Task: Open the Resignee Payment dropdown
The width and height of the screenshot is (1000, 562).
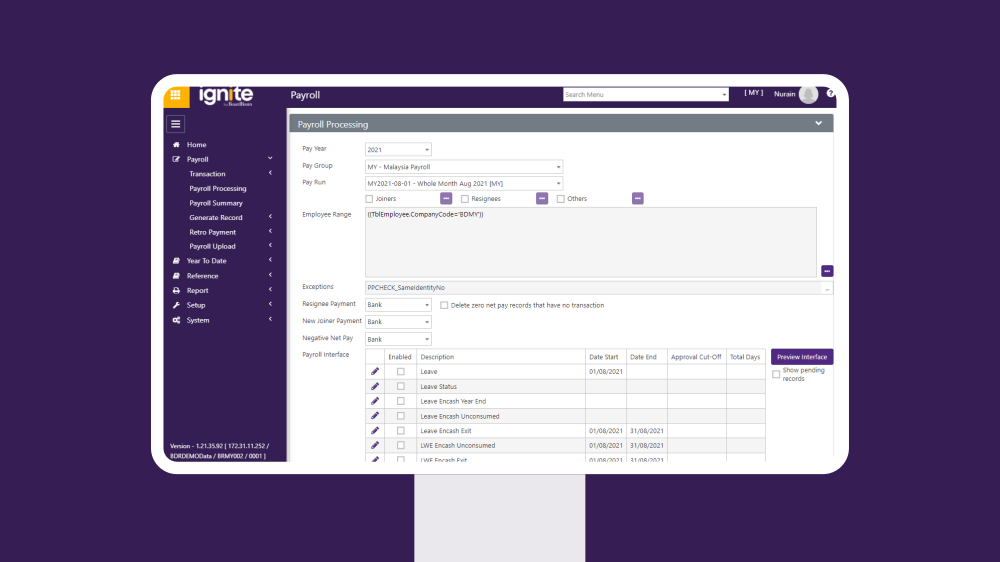Action: [398, 305]
